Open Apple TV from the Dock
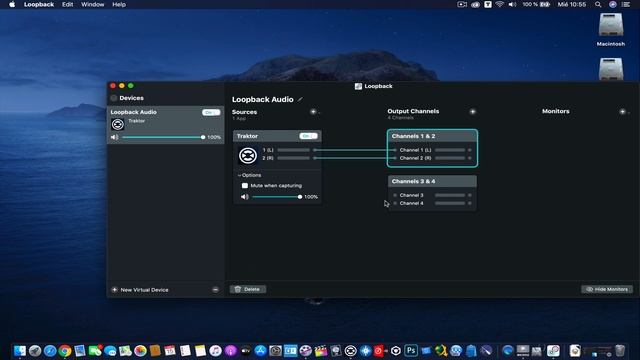640x360 pixels. [x=245, y=351]
